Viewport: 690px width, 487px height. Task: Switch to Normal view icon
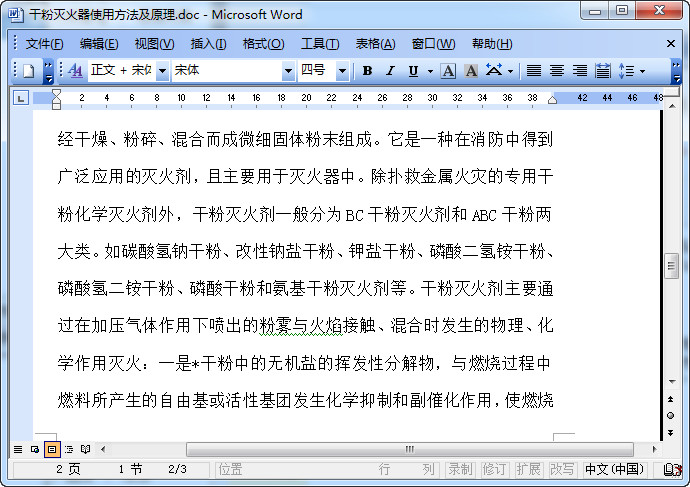point(18,449)
